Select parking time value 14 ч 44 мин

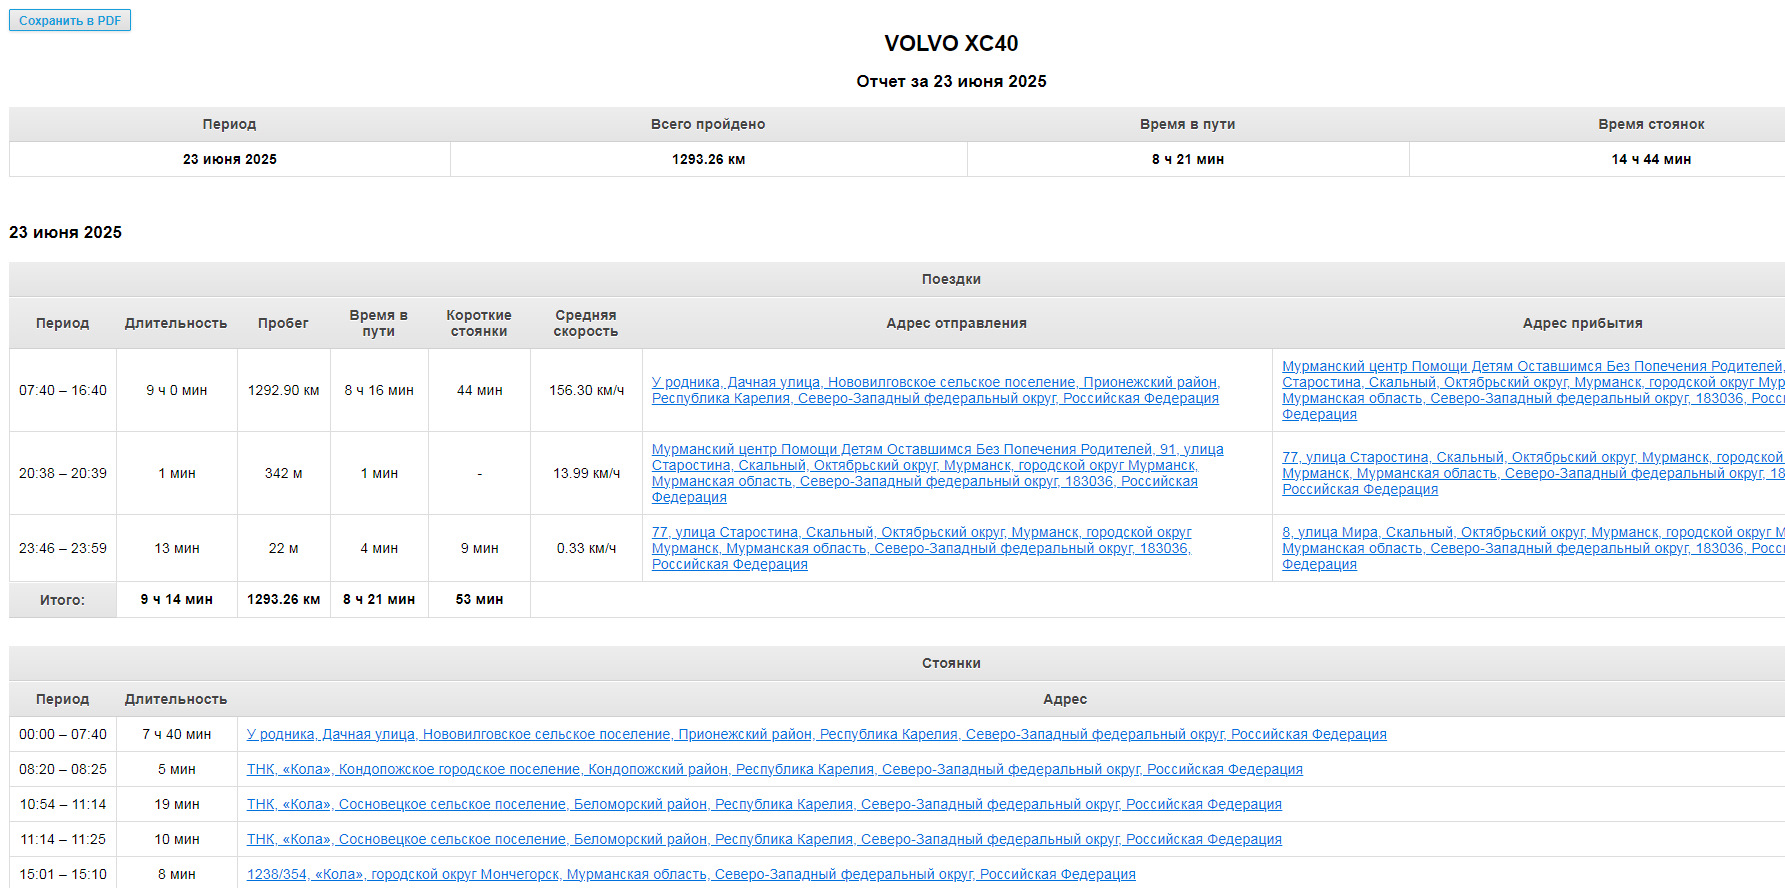1651,159
